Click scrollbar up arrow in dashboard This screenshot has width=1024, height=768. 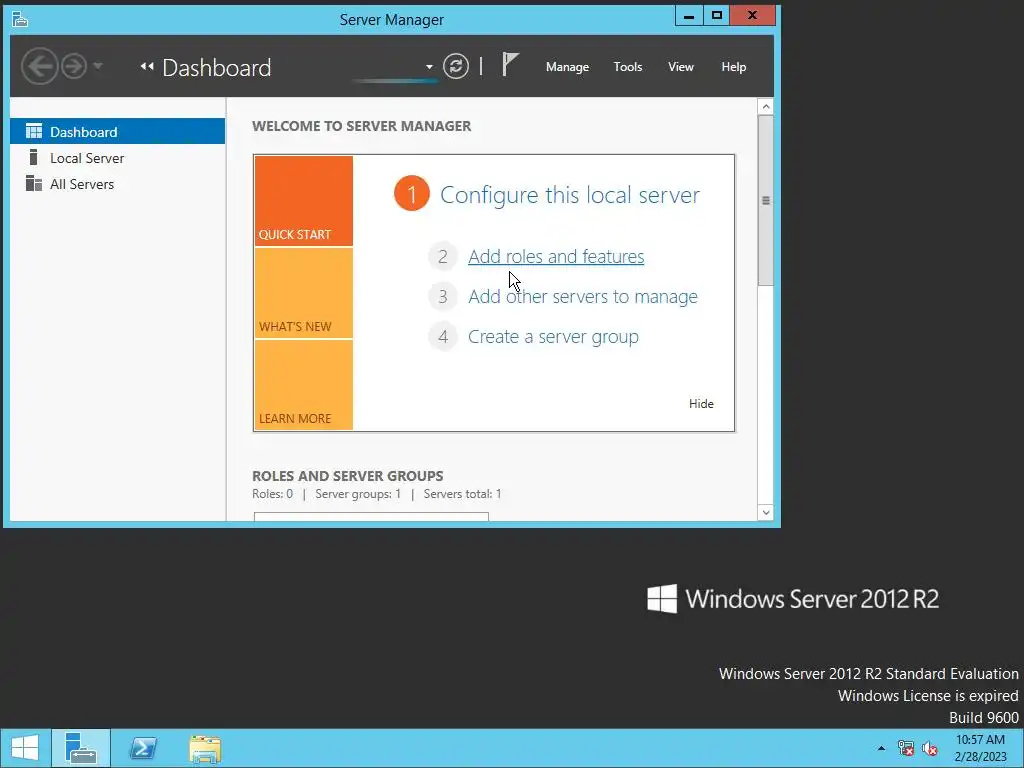tap(765, 107)
